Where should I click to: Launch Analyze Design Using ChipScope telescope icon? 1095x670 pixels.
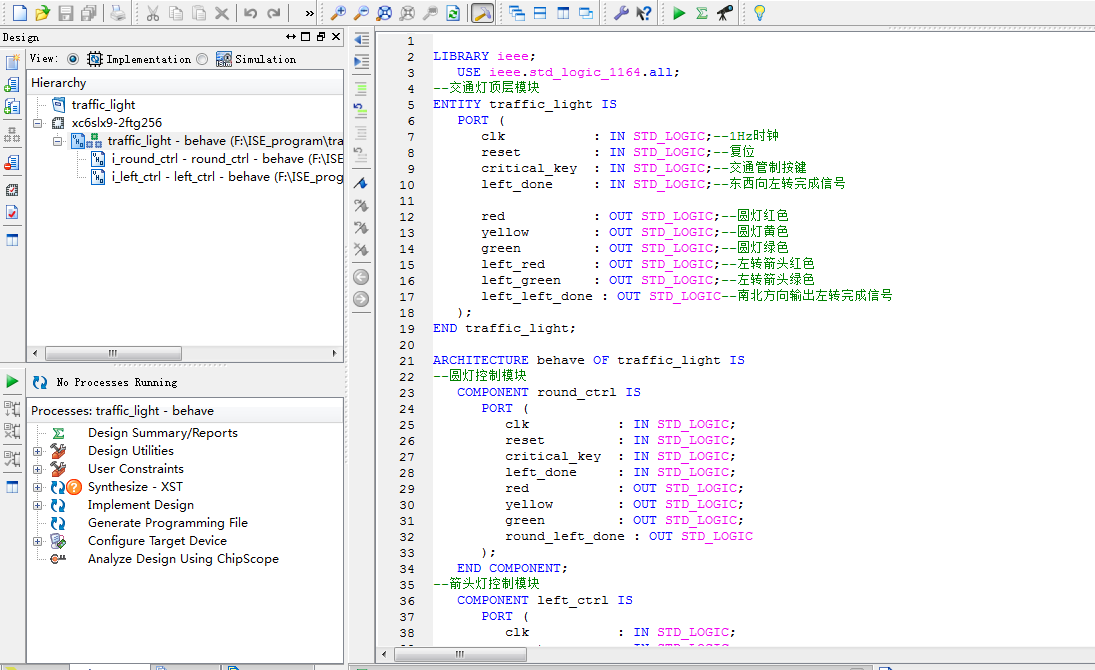pyautogui.click(x=722, y=13)
